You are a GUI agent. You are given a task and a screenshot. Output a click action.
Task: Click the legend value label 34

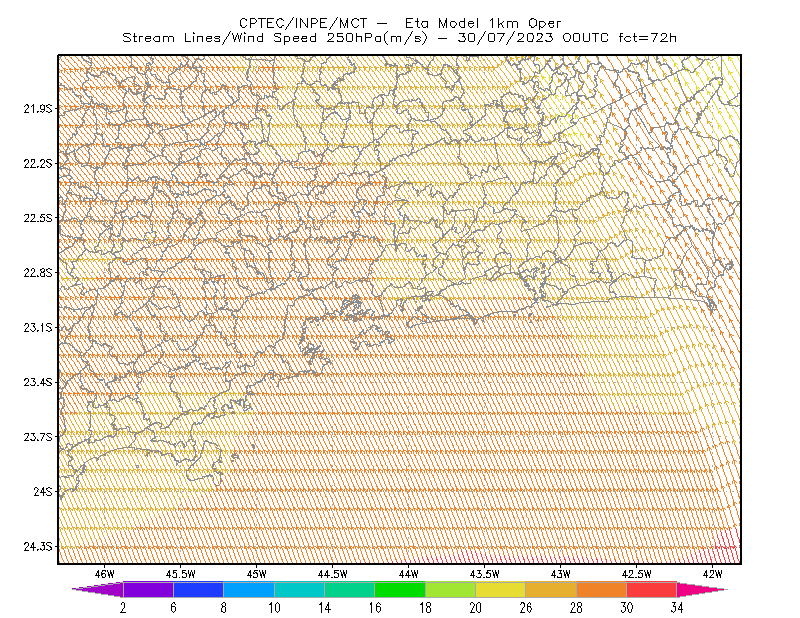click(677, 607)
